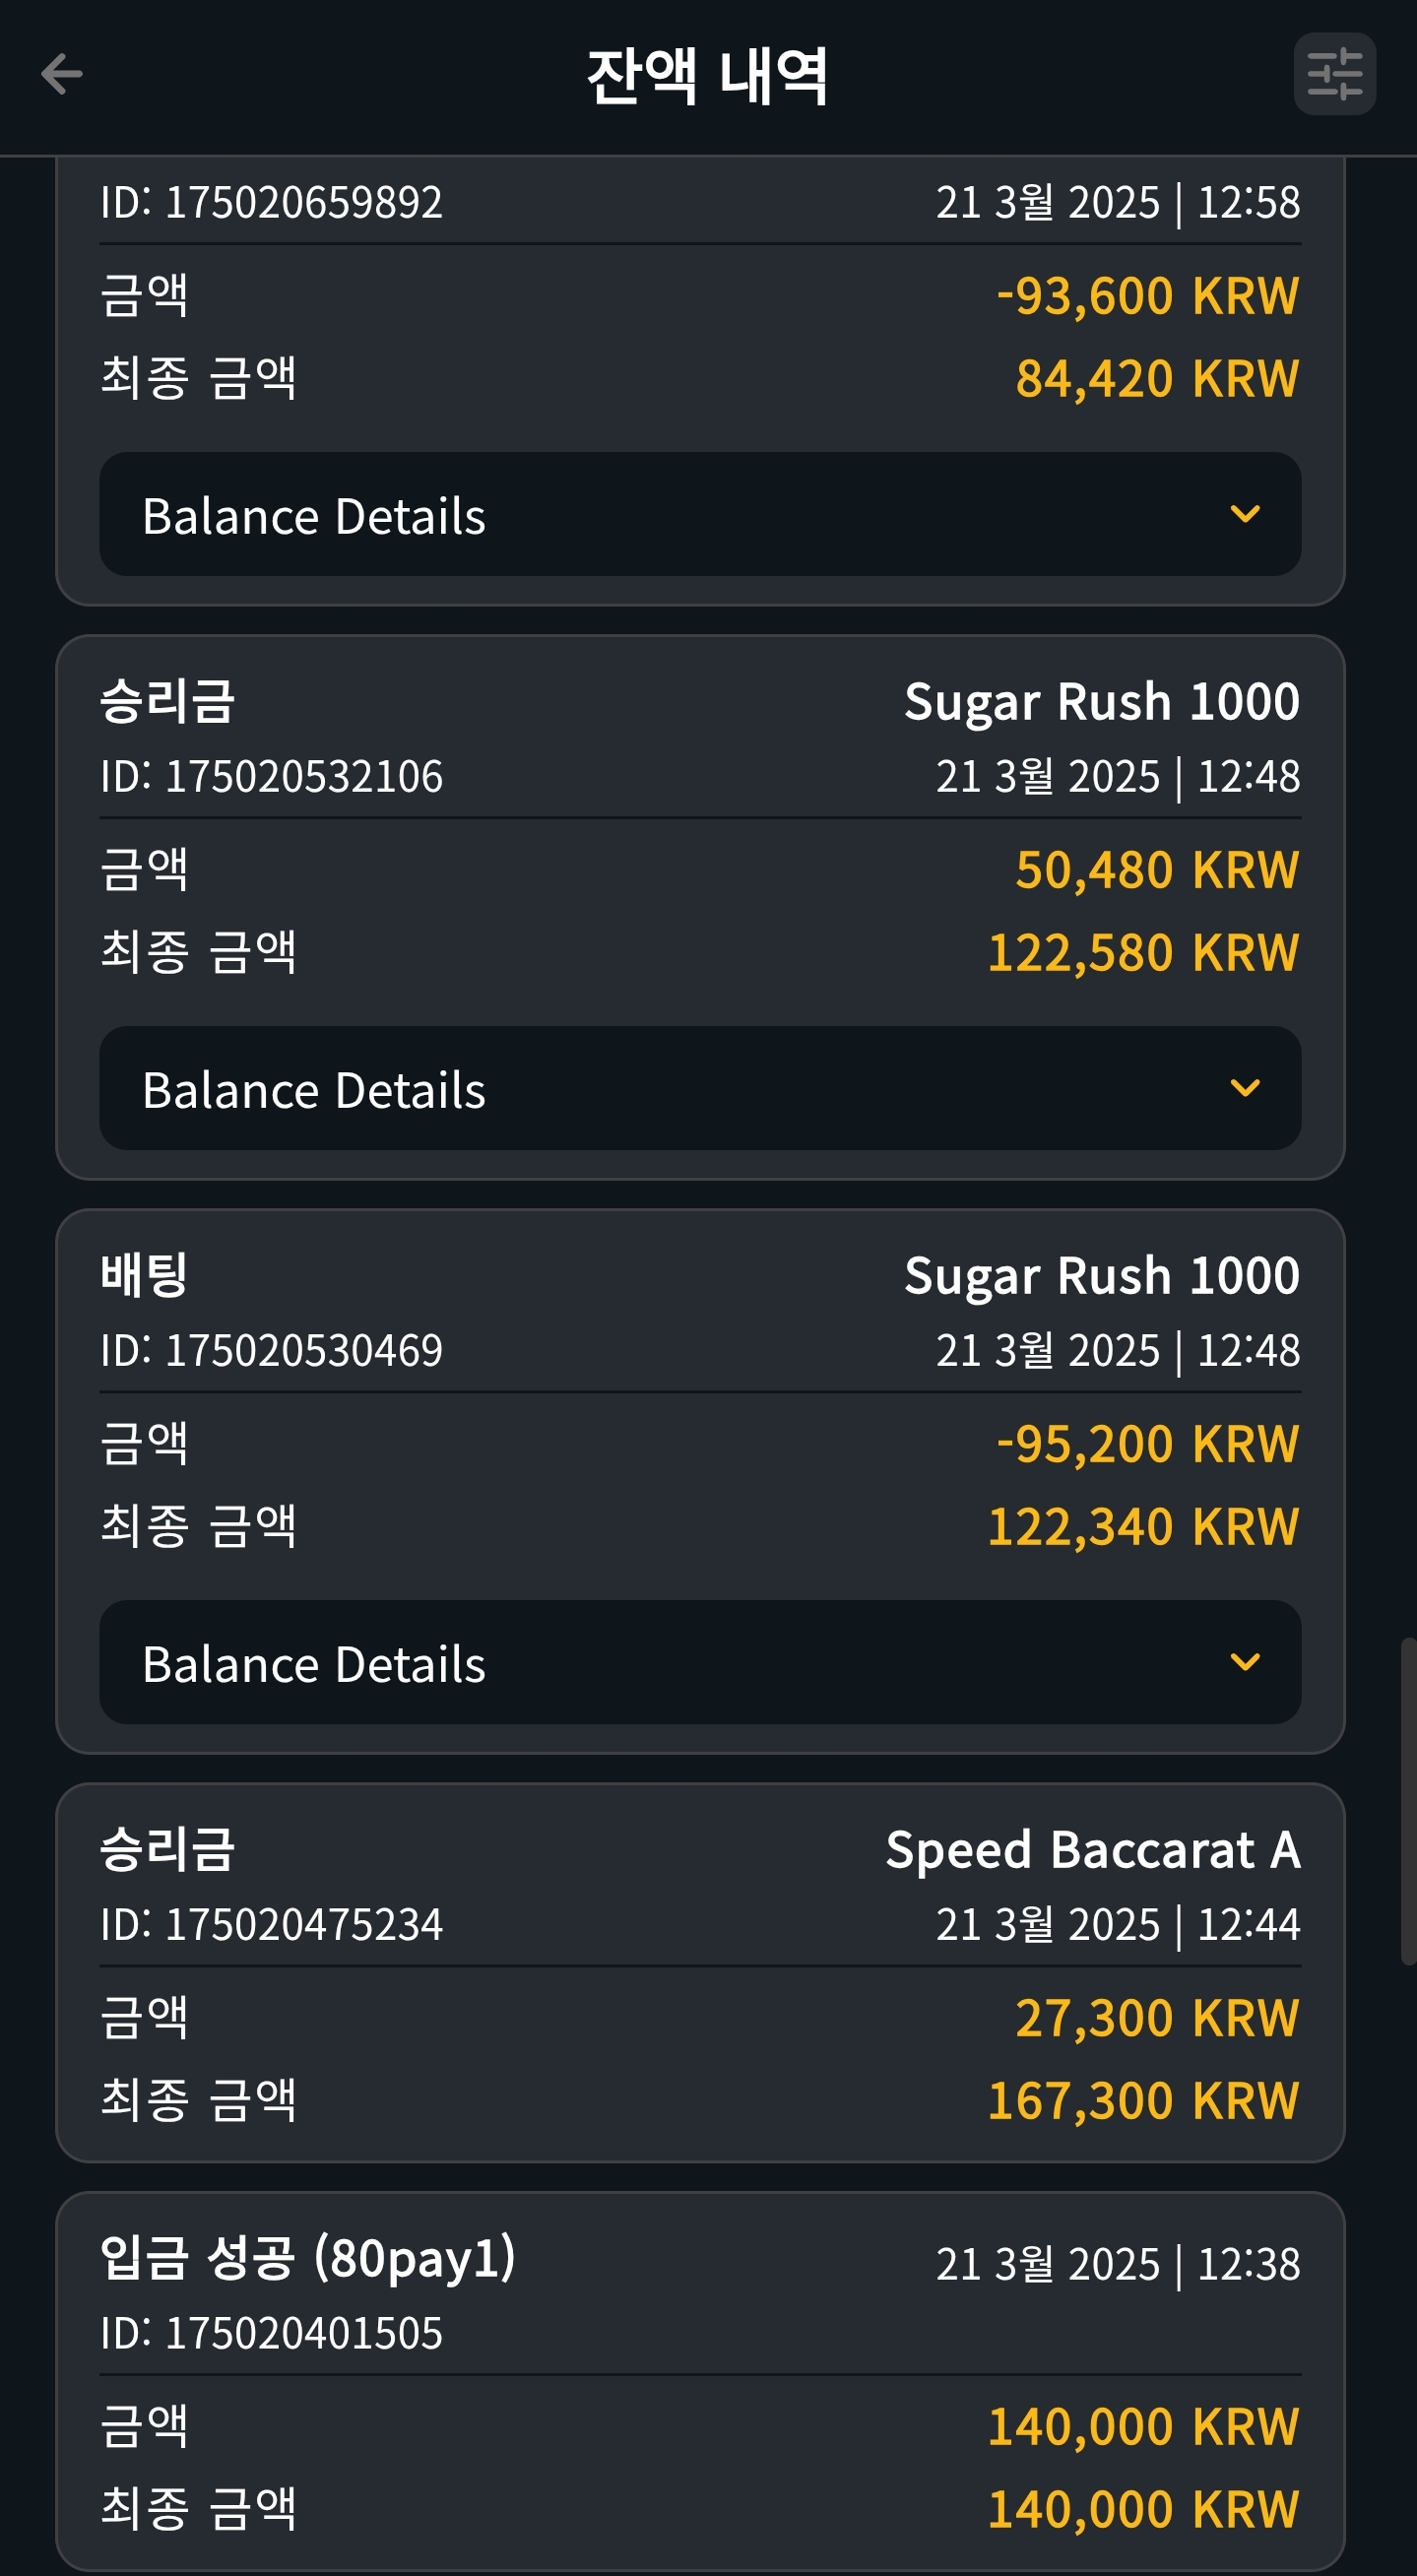Select the Speed Baccarat A game title
Viewport: 1417px width, 2576px height.
pyautogui.click(x=1093, y=1850)
